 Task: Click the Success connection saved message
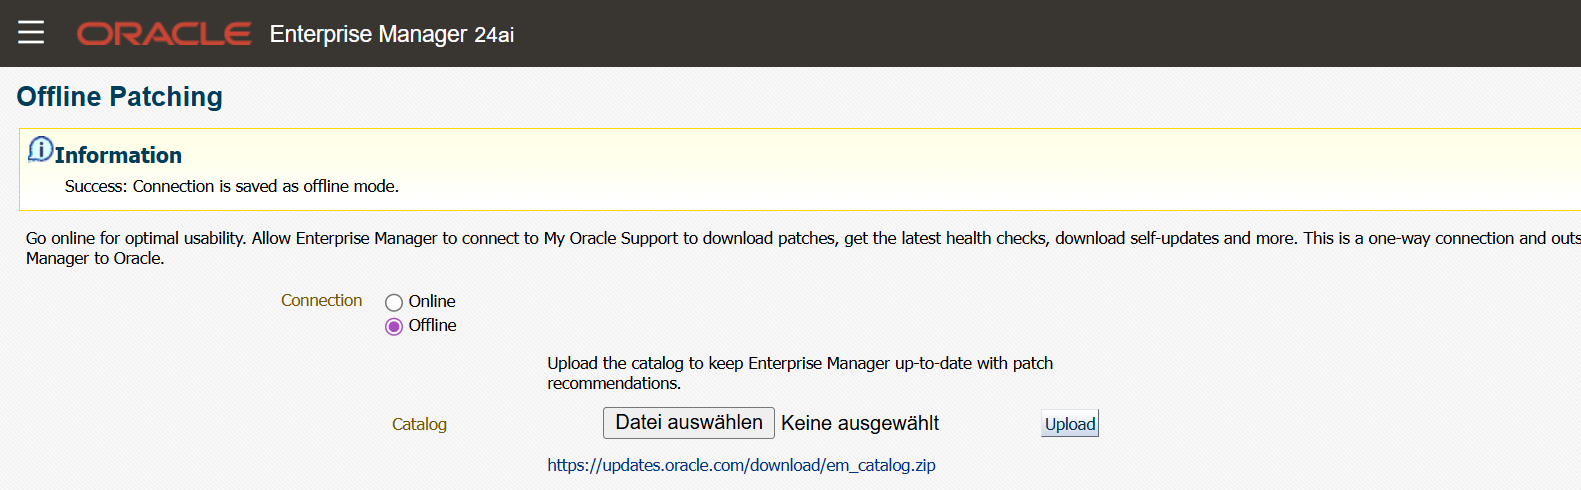pyautogui.click(x=232, y=186)
